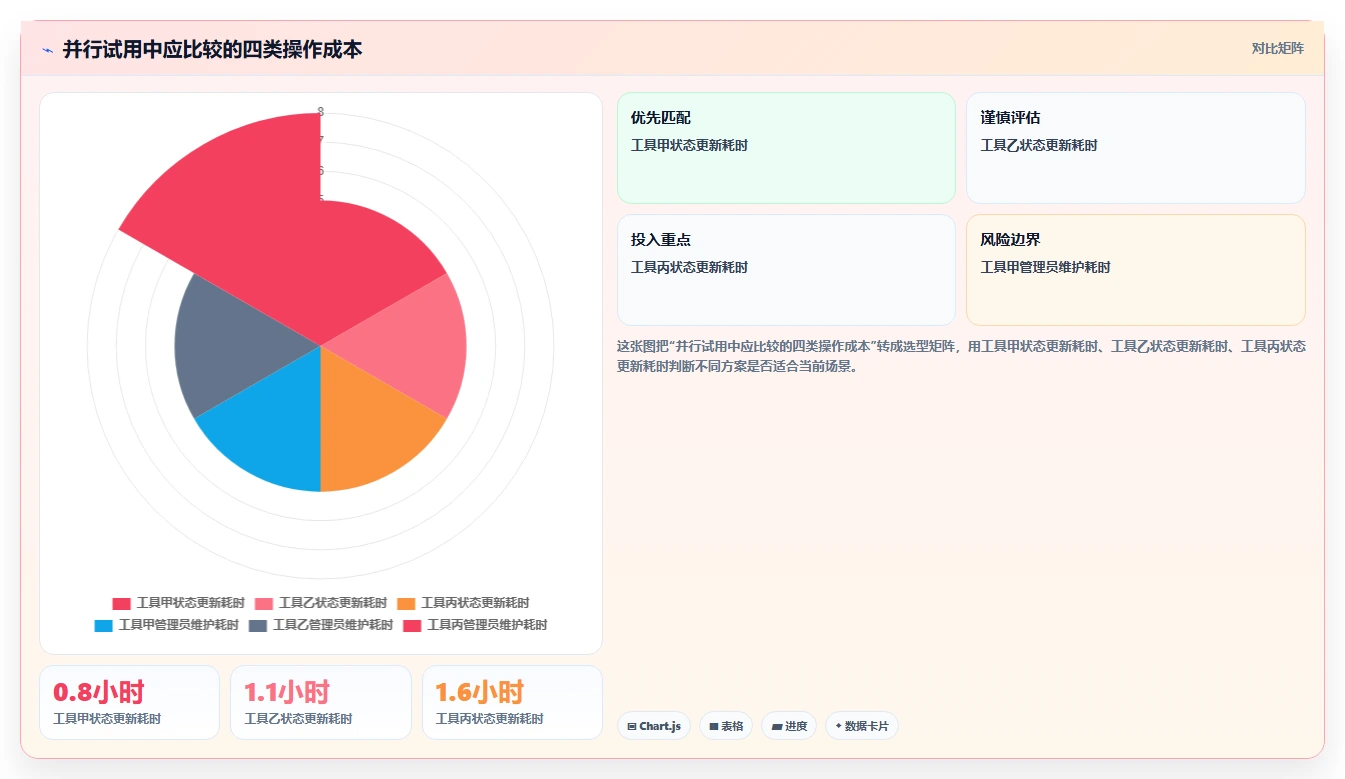Toggle 工具甲状态更新耗时 legend entry
Screen dimensions: 1345x779
[x=178, y=603]
